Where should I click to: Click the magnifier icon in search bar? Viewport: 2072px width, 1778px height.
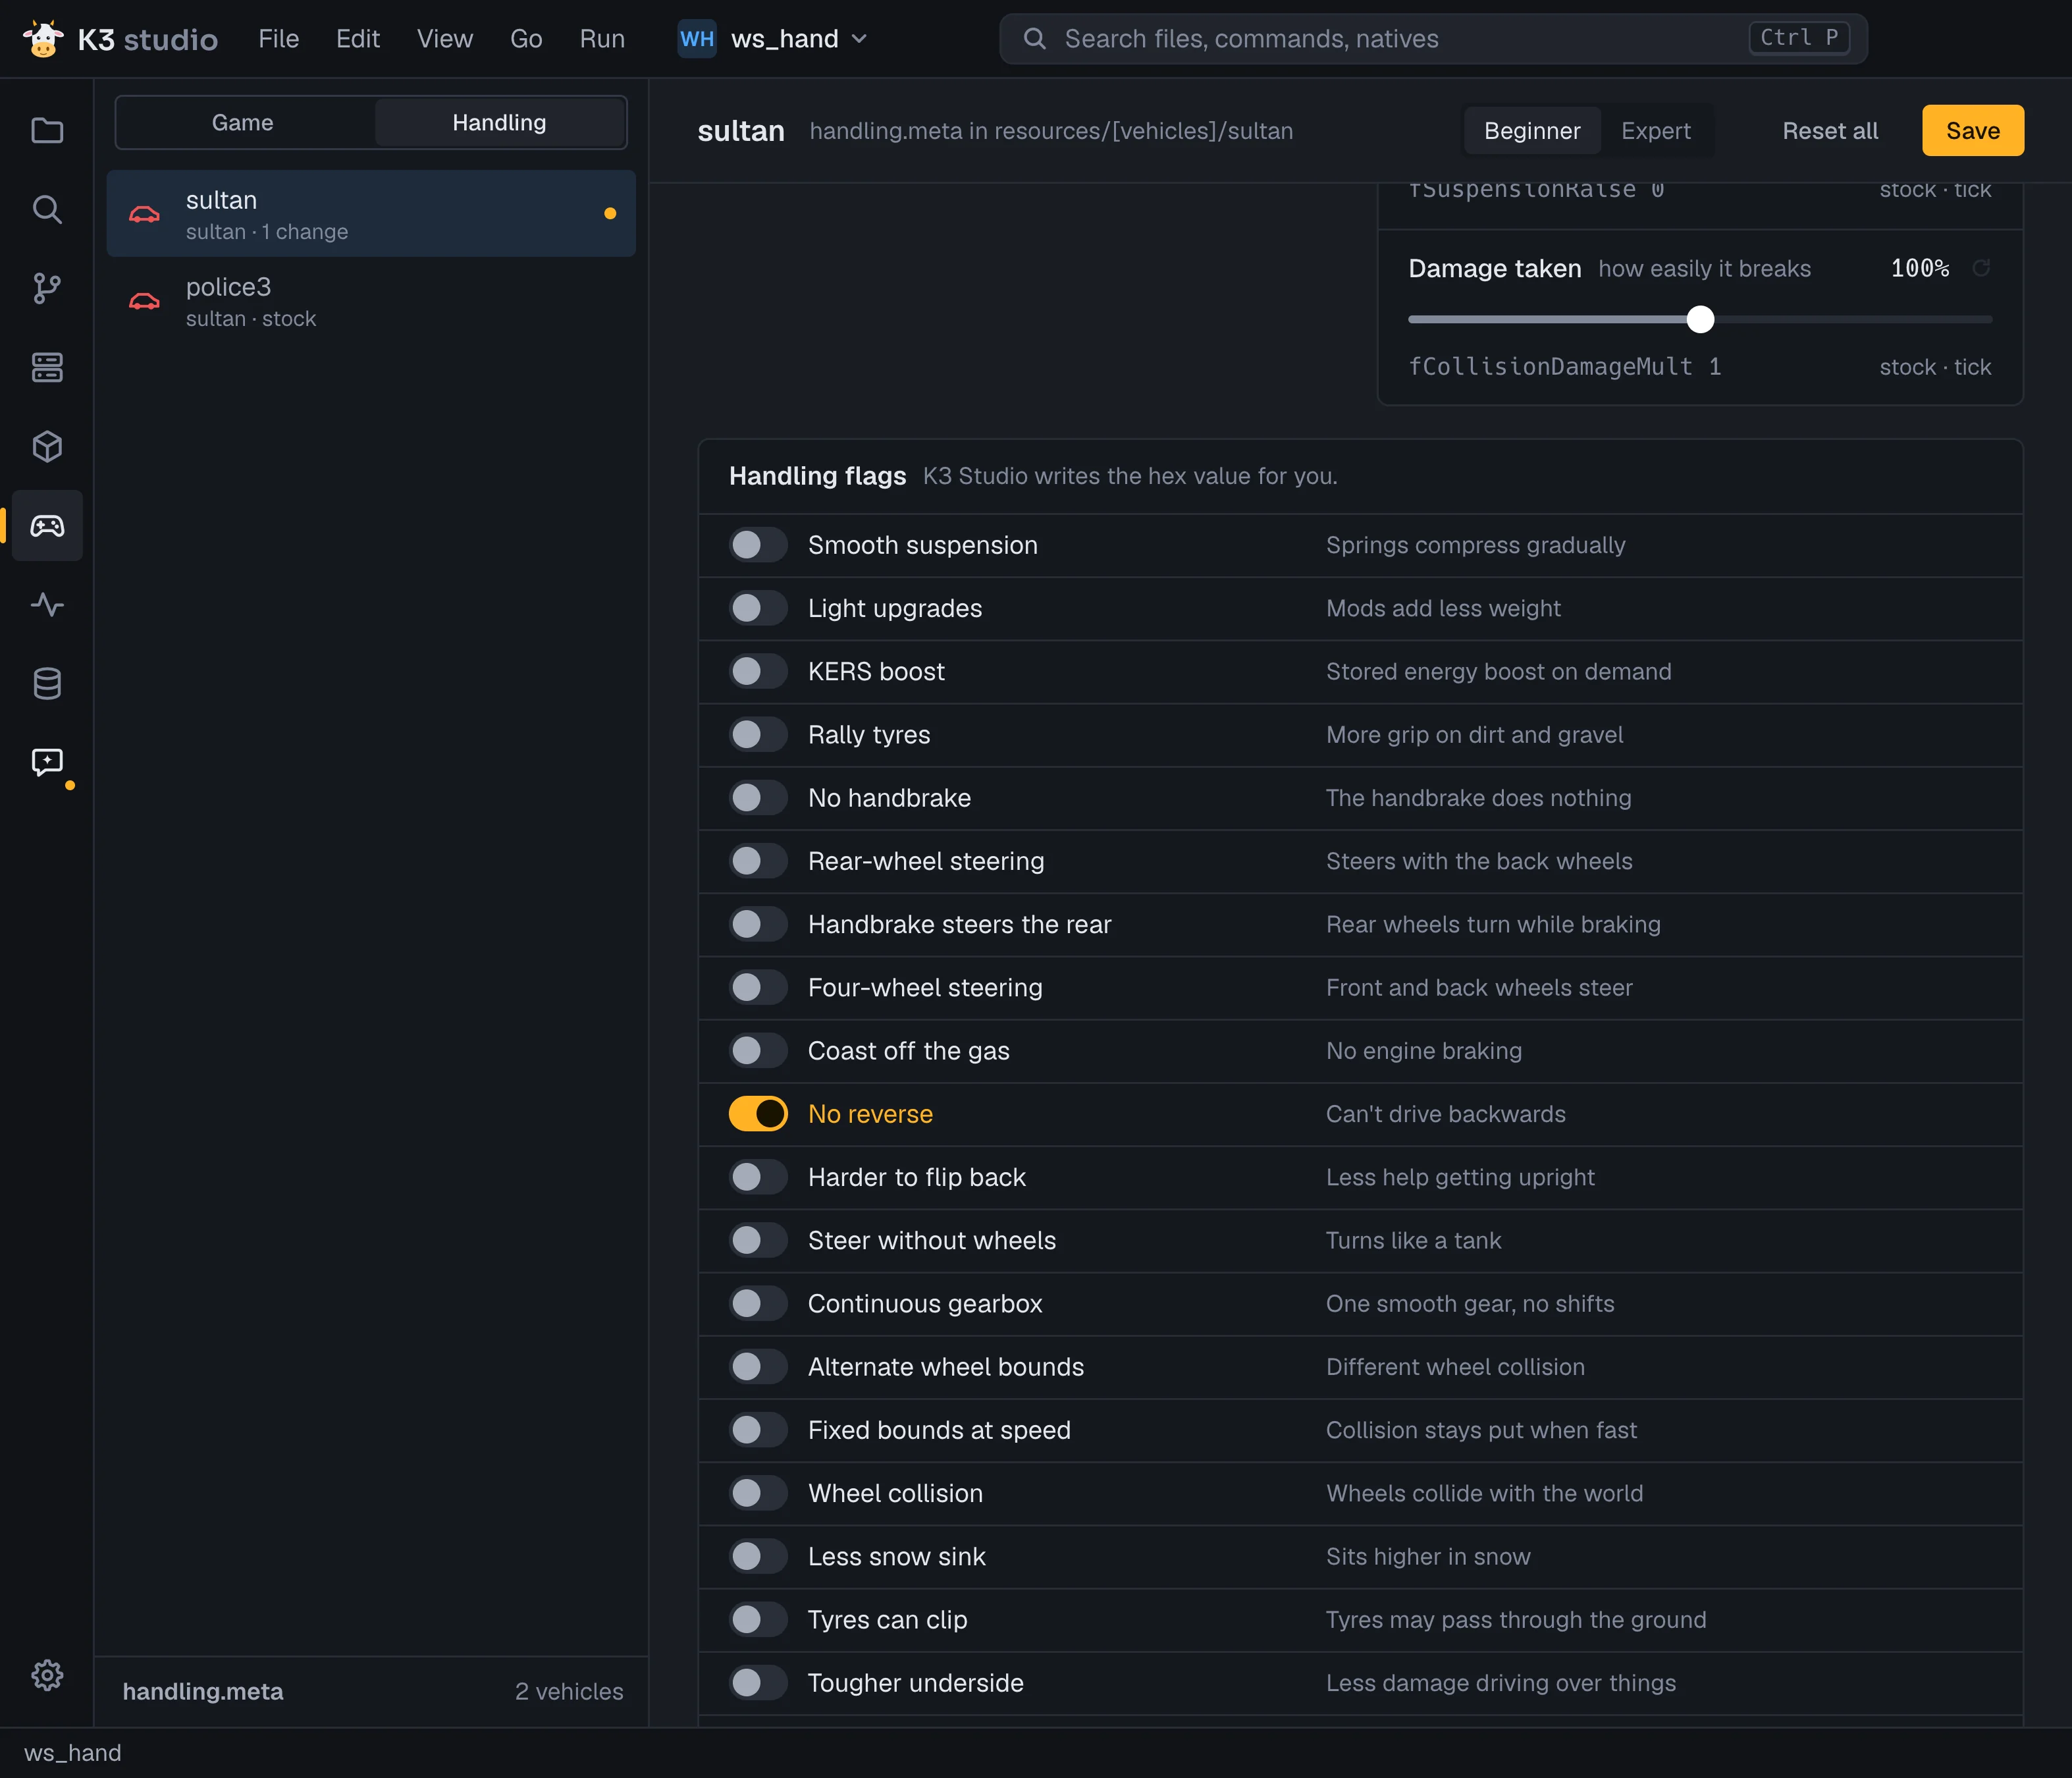click(1035, 39)
